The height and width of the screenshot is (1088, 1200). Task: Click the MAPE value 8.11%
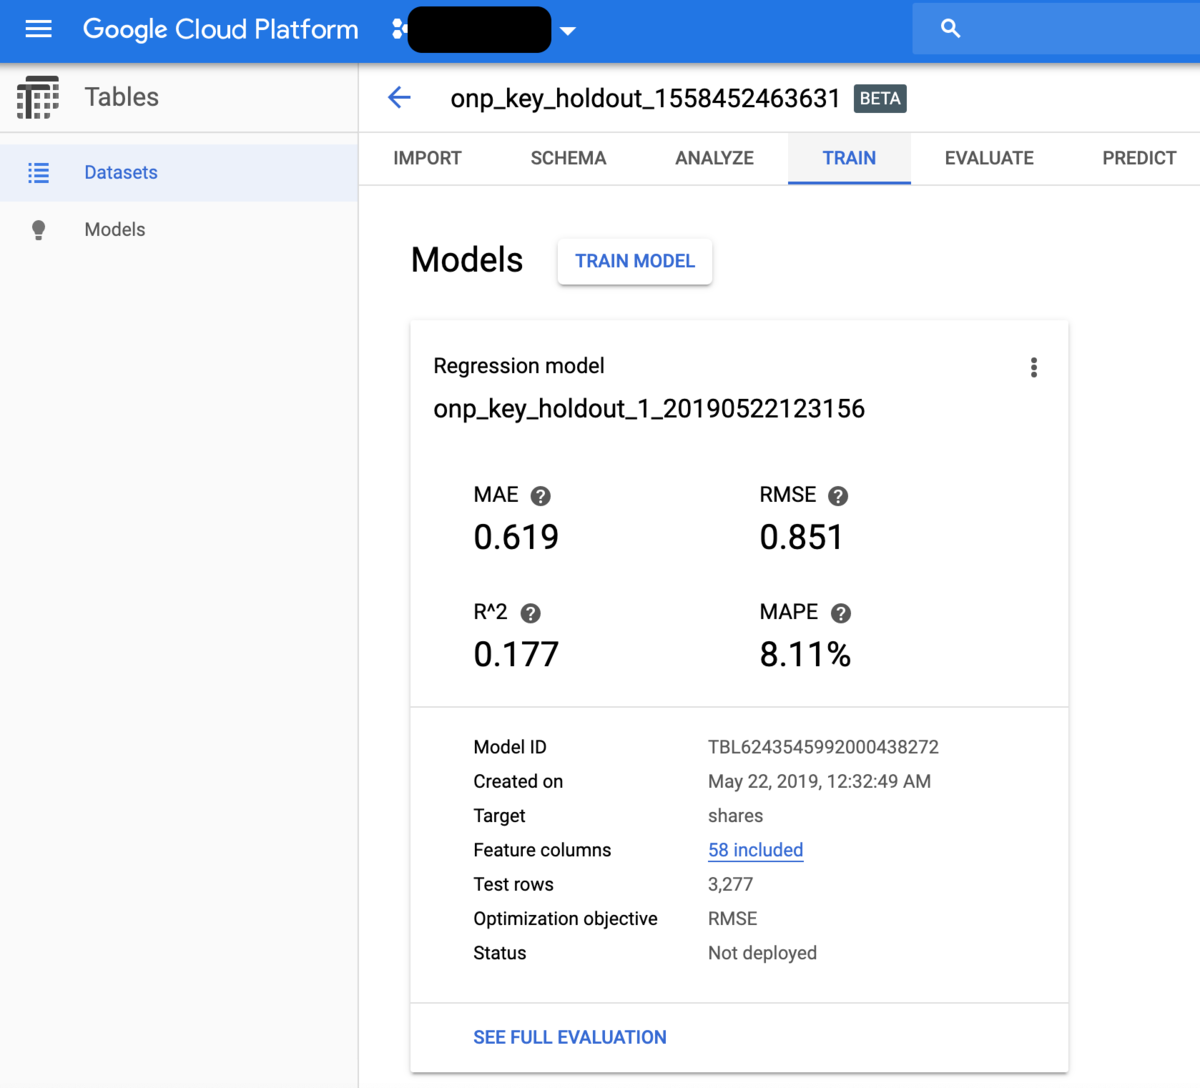tap(805, 654)
